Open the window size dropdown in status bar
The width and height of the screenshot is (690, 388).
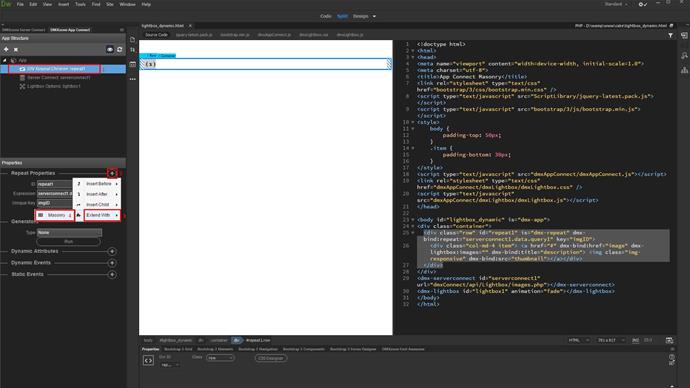(611, 340)
